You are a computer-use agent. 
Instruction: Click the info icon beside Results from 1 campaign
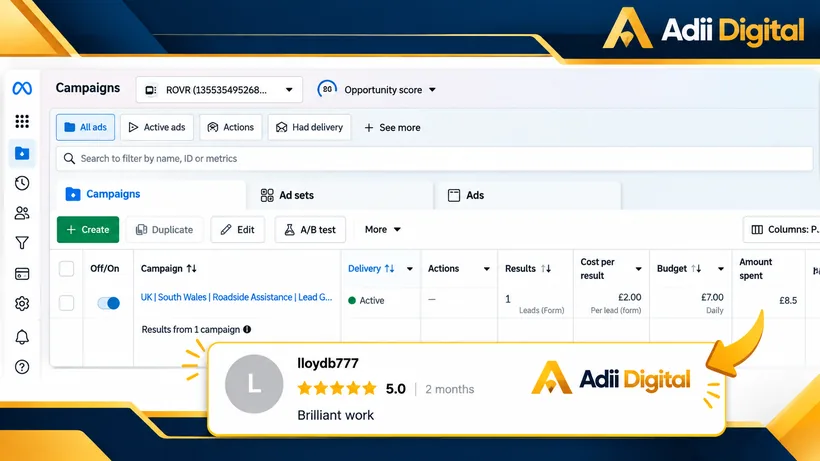247,329
